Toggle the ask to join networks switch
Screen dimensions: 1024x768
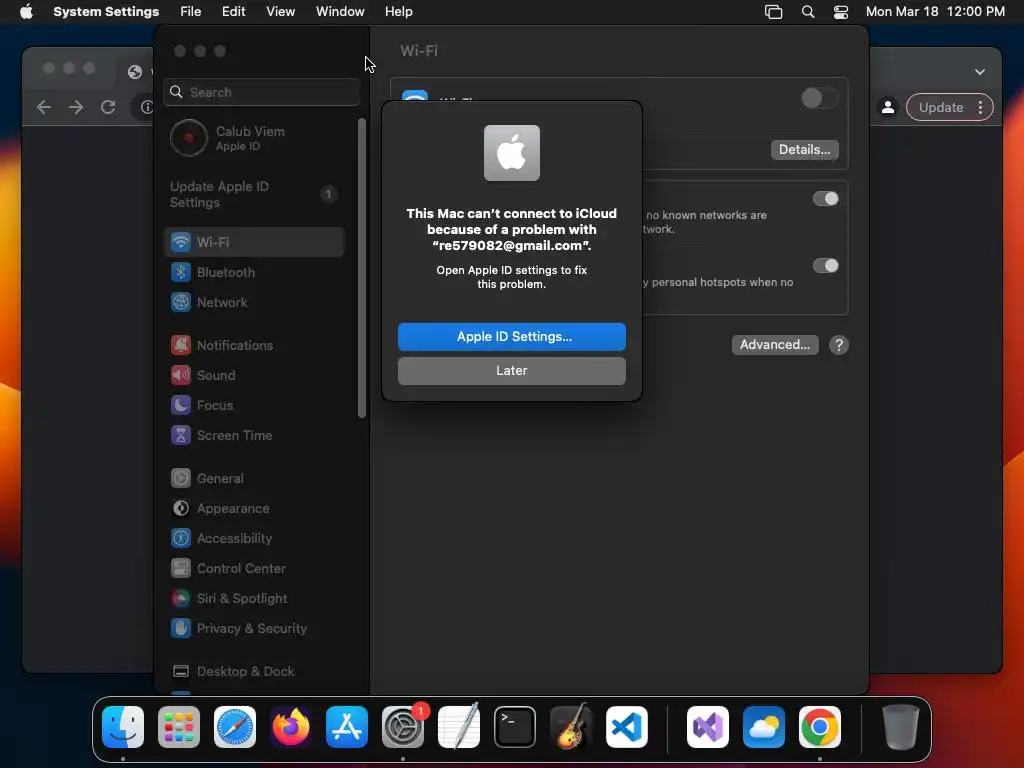(x=825, y=199)
